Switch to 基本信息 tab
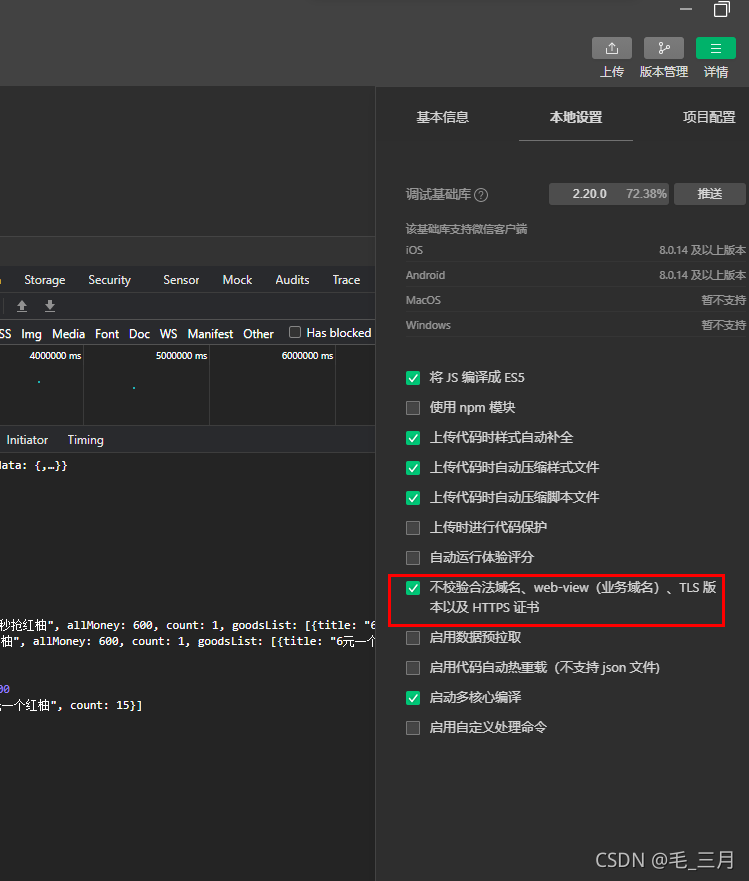Screen dimensions: 749x881 pos(442,117)
